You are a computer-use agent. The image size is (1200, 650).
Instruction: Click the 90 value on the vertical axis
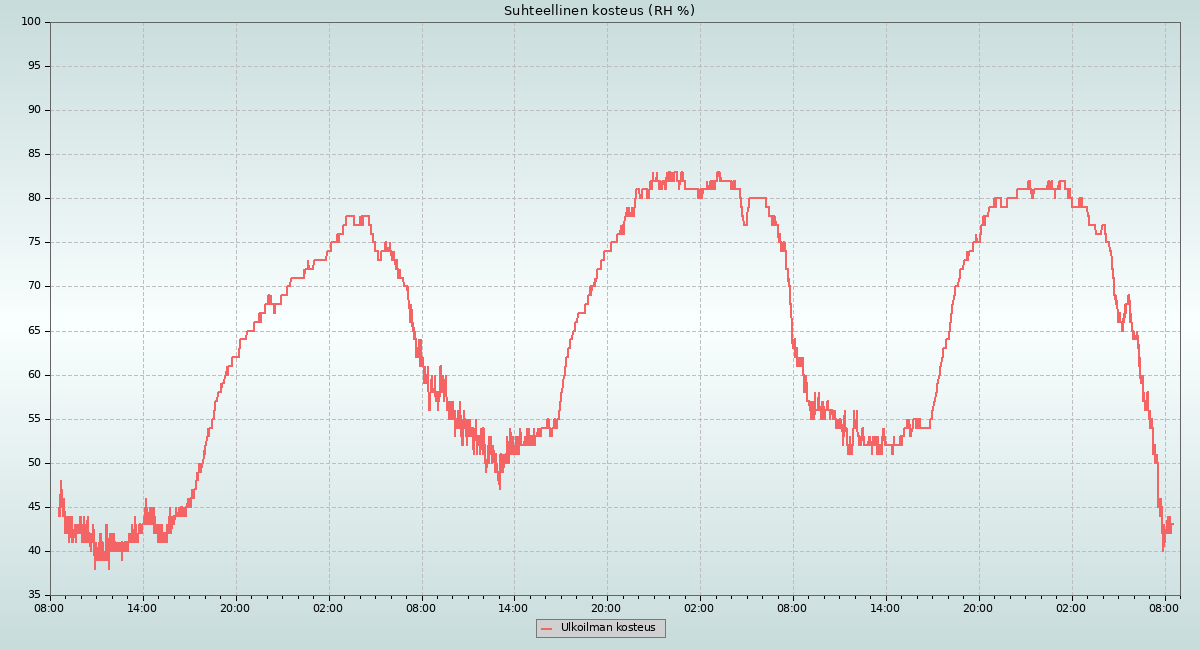pyautogui.click(x=33, y=110)
